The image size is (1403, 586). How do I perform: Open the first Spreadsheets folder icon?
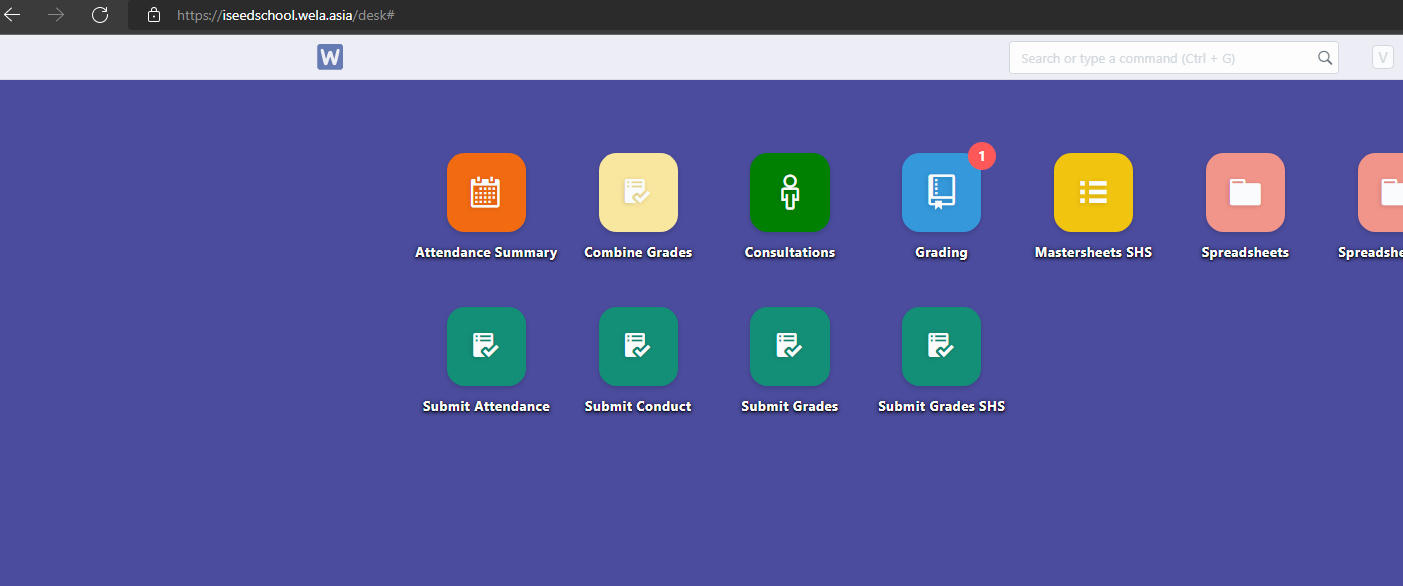pos(1245,192)
